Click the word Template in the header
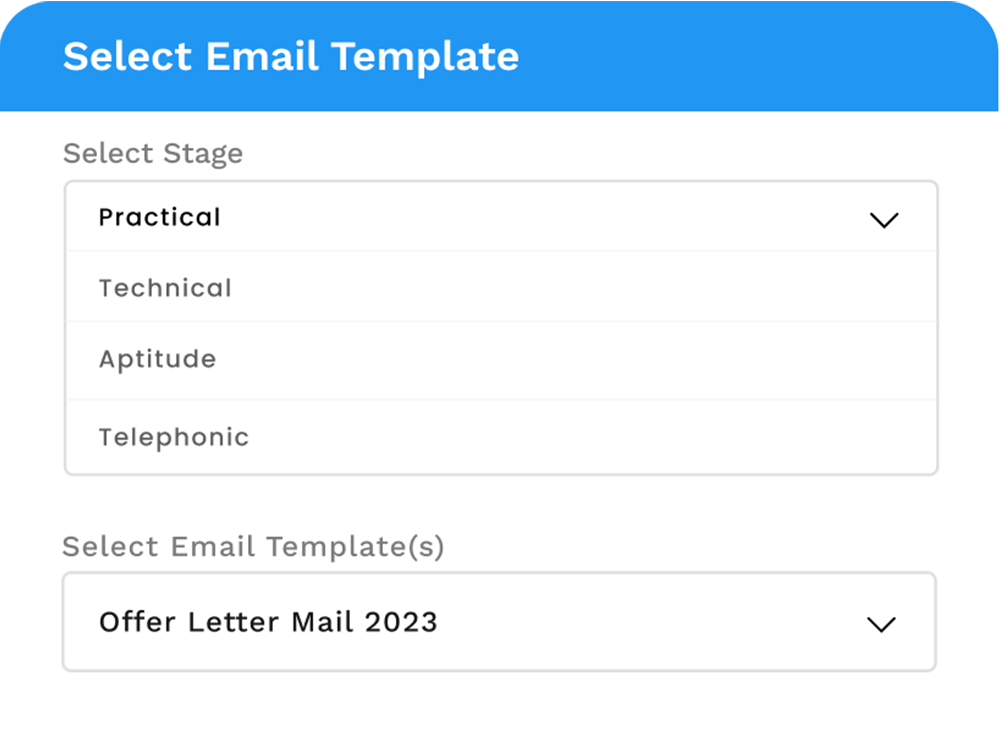Screen dimensions: 1000x741 425,56
